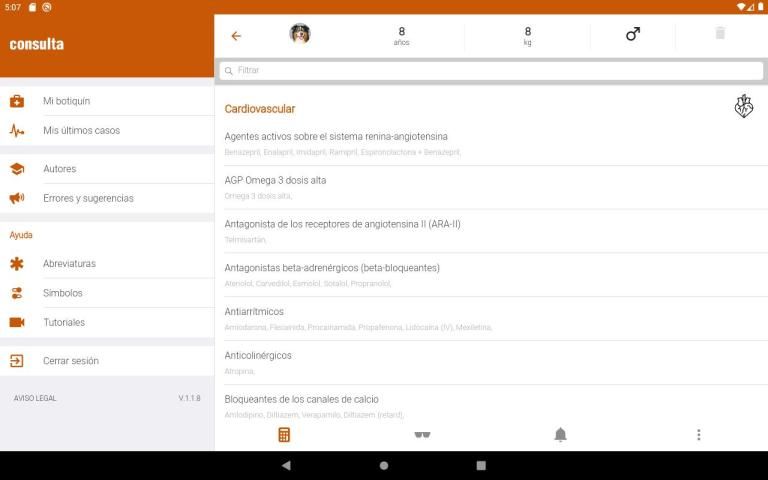Tap the trash delete icon
The width and height of the screenshot is (768, 480).
pos(720,34)
